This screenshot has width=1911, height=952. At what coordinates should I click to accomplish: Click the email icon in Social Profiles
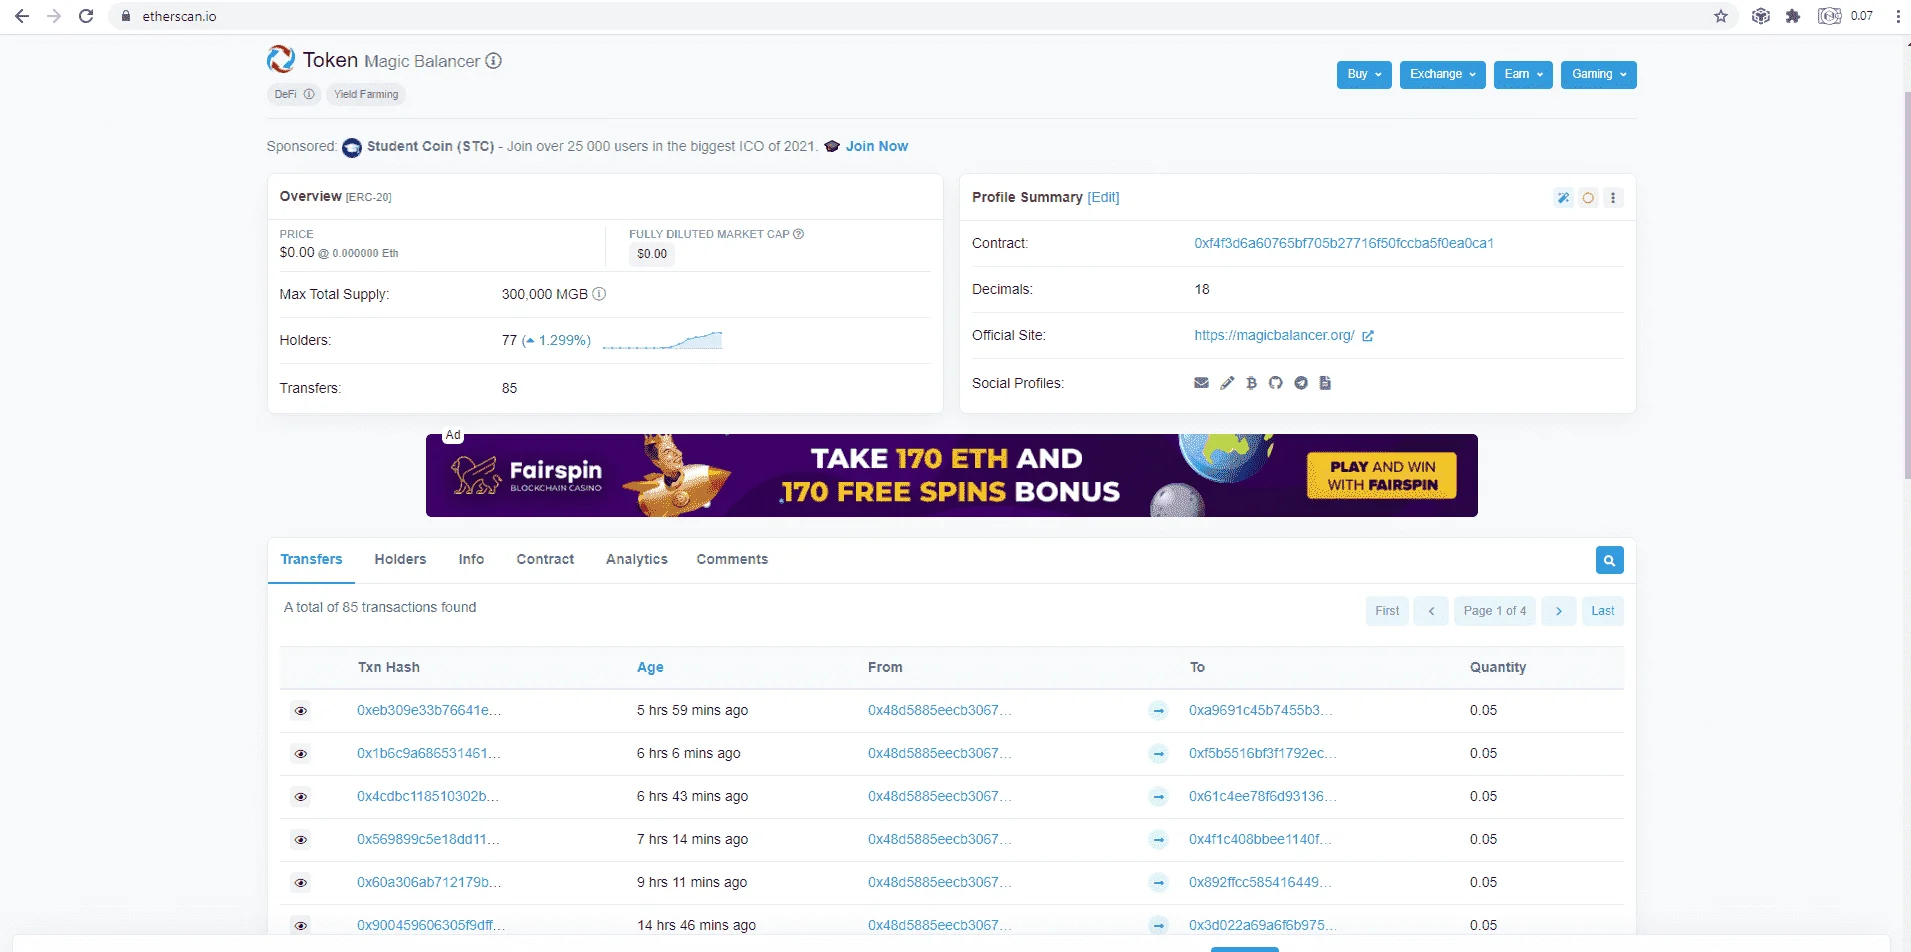(x=1201, y=383)
